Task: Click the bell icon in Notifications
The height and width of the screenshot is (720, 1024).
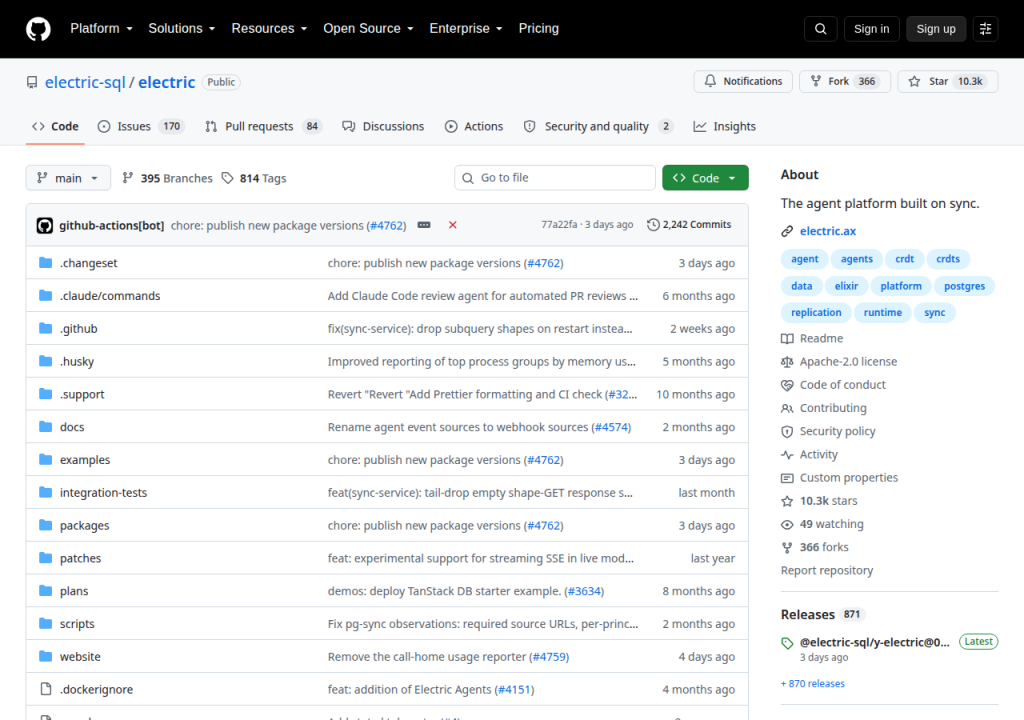Action: pyautogui.click(x=710, y=81)
